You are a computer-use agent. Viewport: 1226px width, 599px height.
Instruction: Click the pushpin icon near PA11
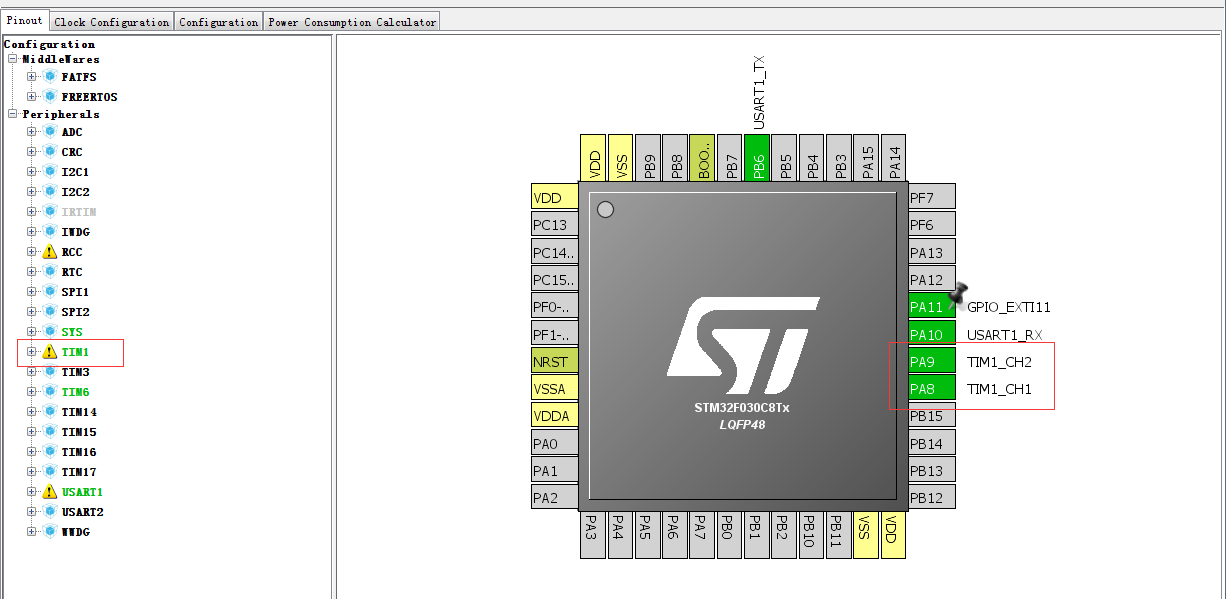(960, 293)
